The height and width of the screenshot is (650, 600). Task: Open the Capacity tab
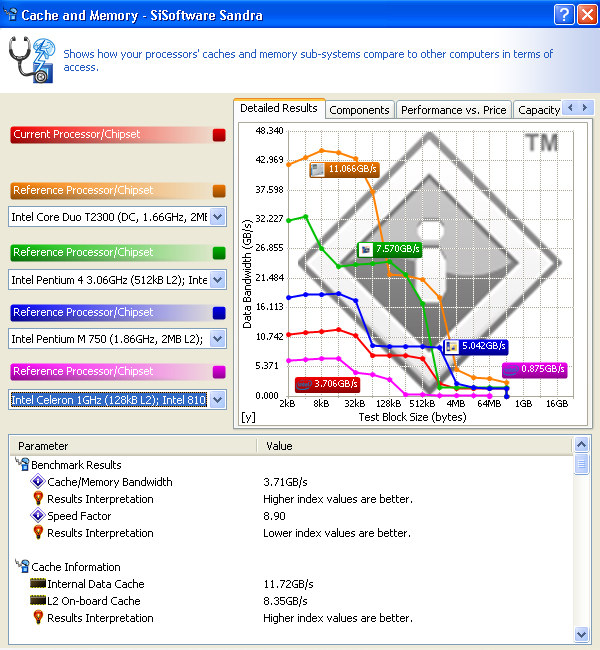coord(538,110)
